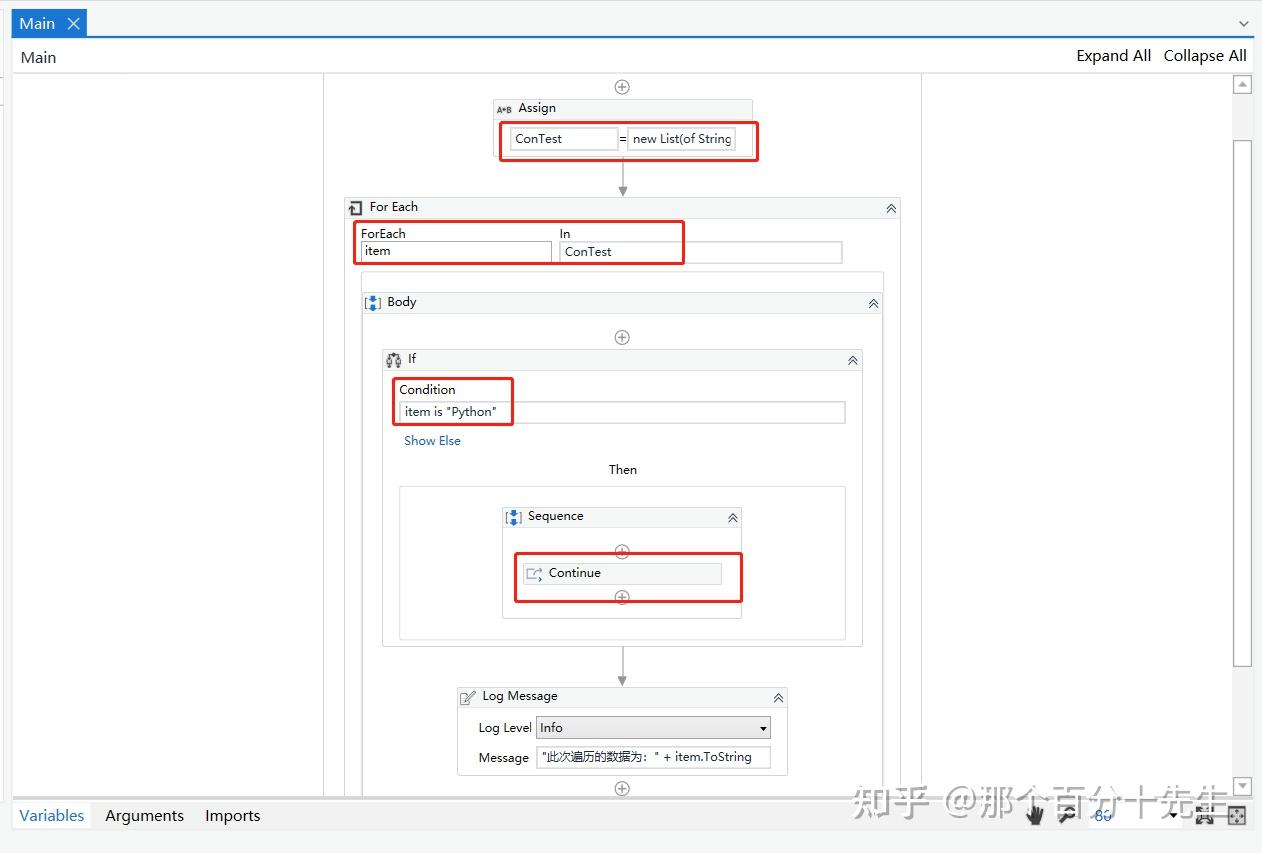Collapse the For Each activity

tap(890, 207)
